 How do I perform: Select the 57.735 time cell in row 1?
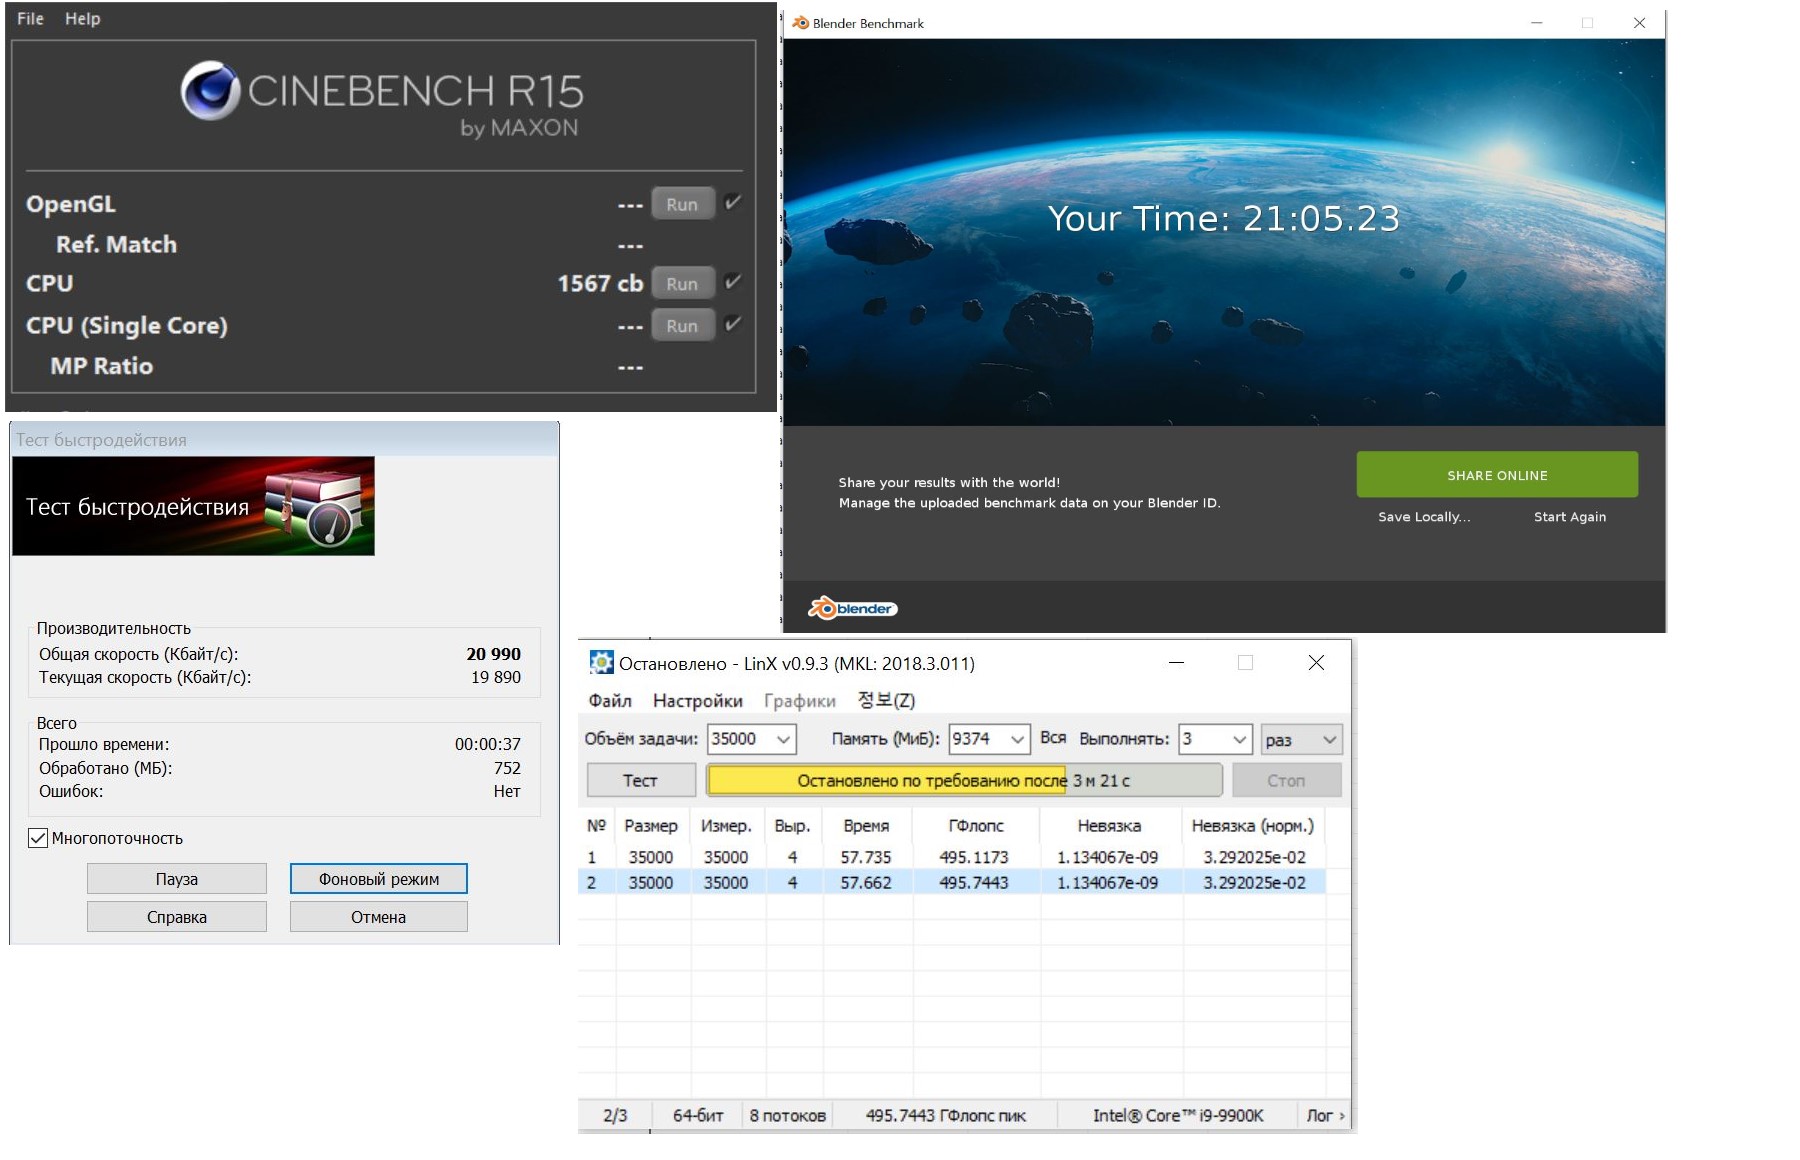[x=866, y=857]
